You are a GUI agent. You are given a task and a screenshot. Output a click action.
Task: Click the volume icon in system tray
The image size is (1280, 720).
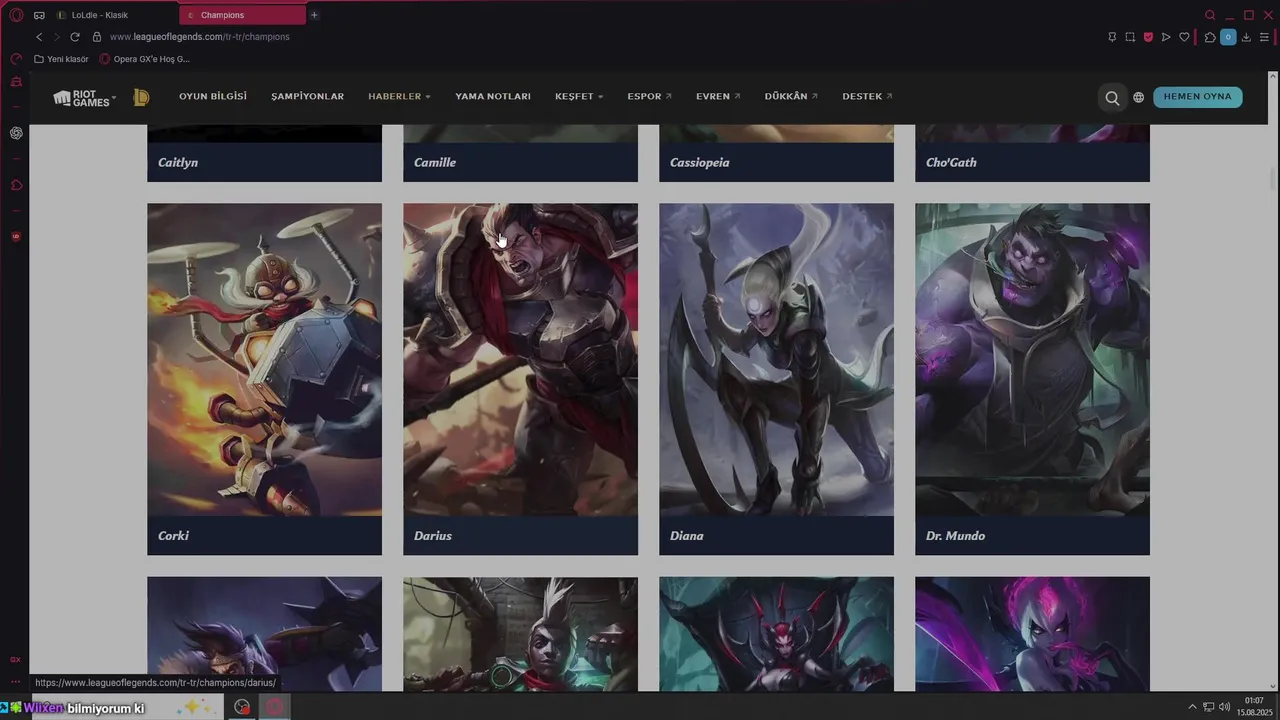tap(1225, 707)
